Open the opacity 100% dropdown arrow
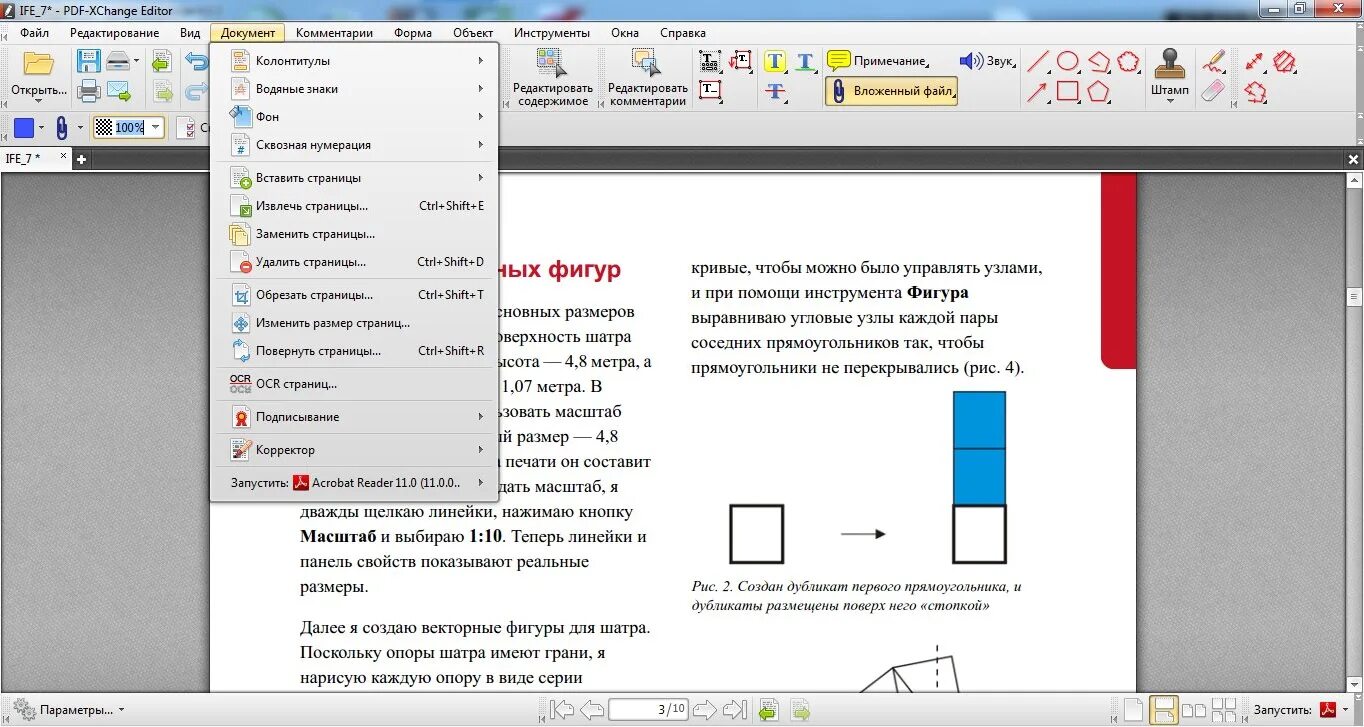Screen dimensions: 1364x727 tap(155, 128)
